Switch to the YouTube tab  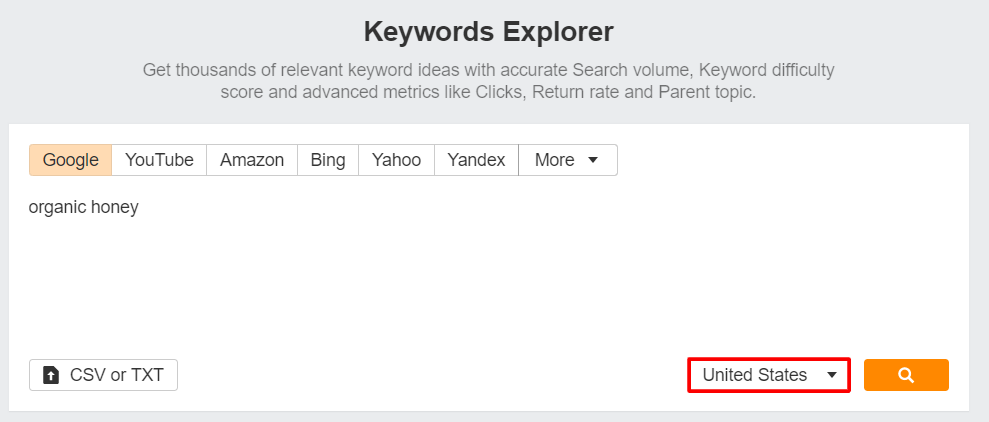click(159, 160)
